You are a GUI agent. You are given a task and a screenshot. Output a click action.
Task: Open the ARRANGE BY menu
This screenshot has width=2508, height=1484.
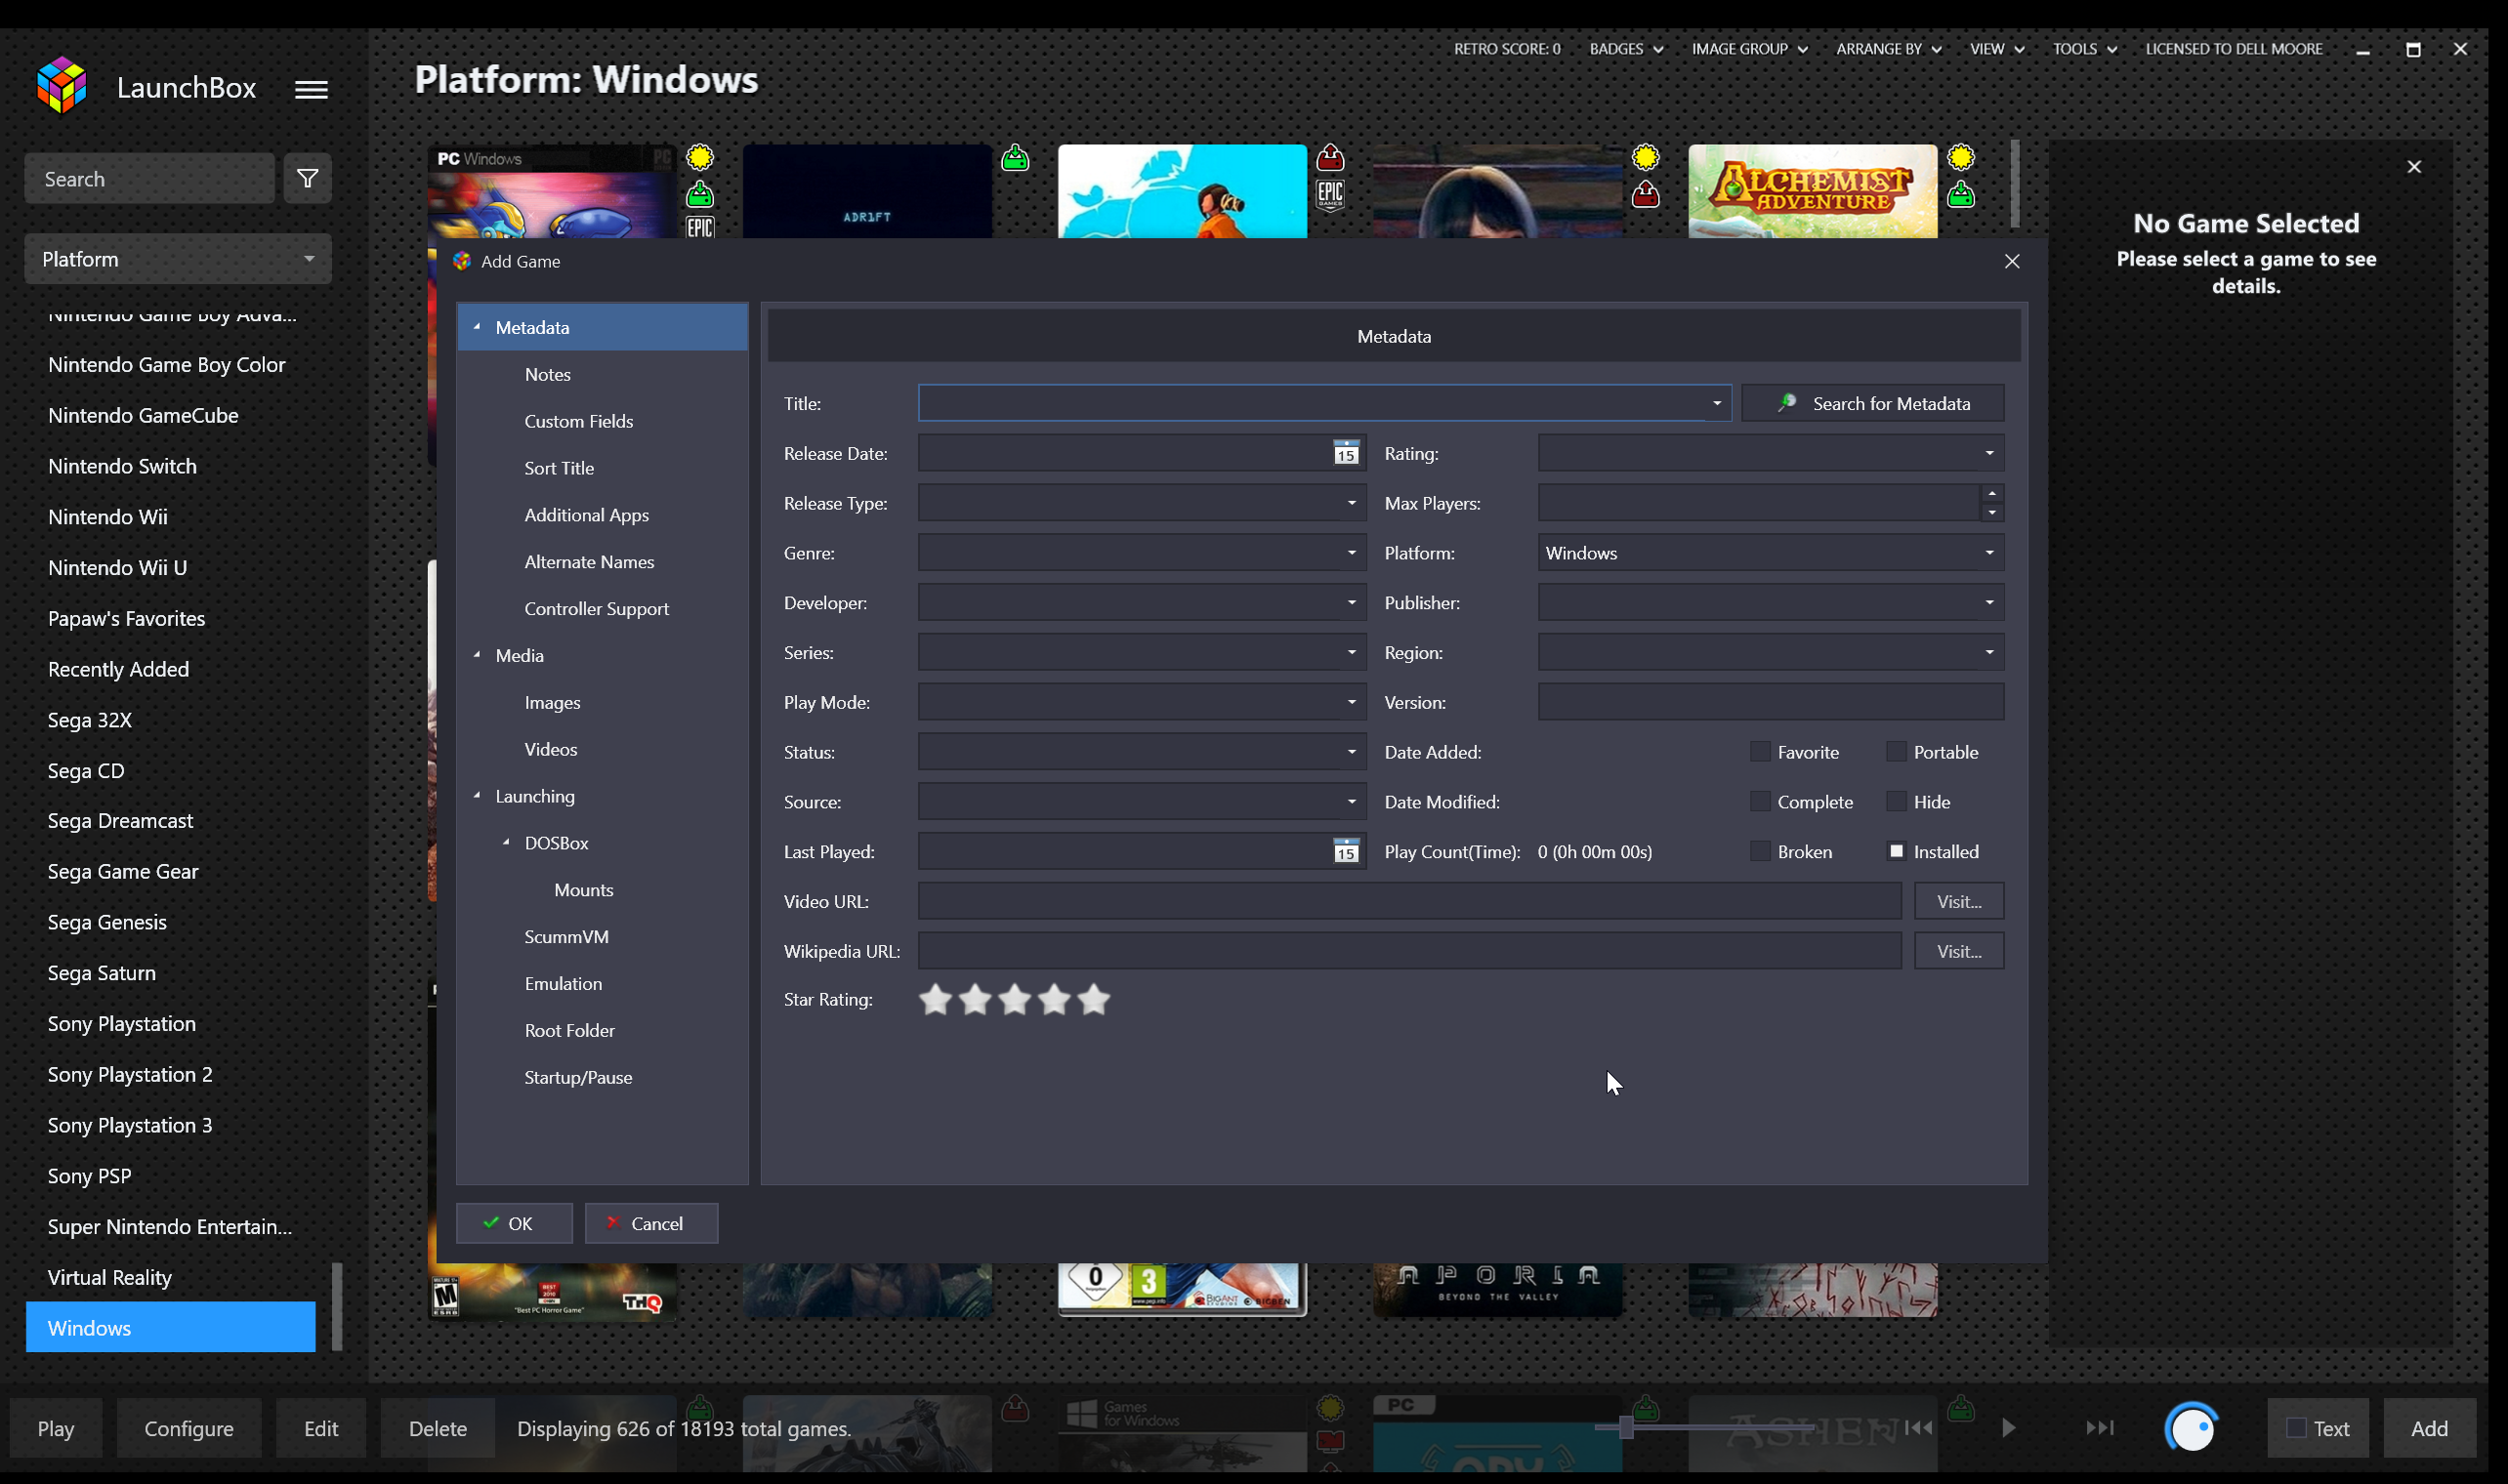pos(1888,49)
